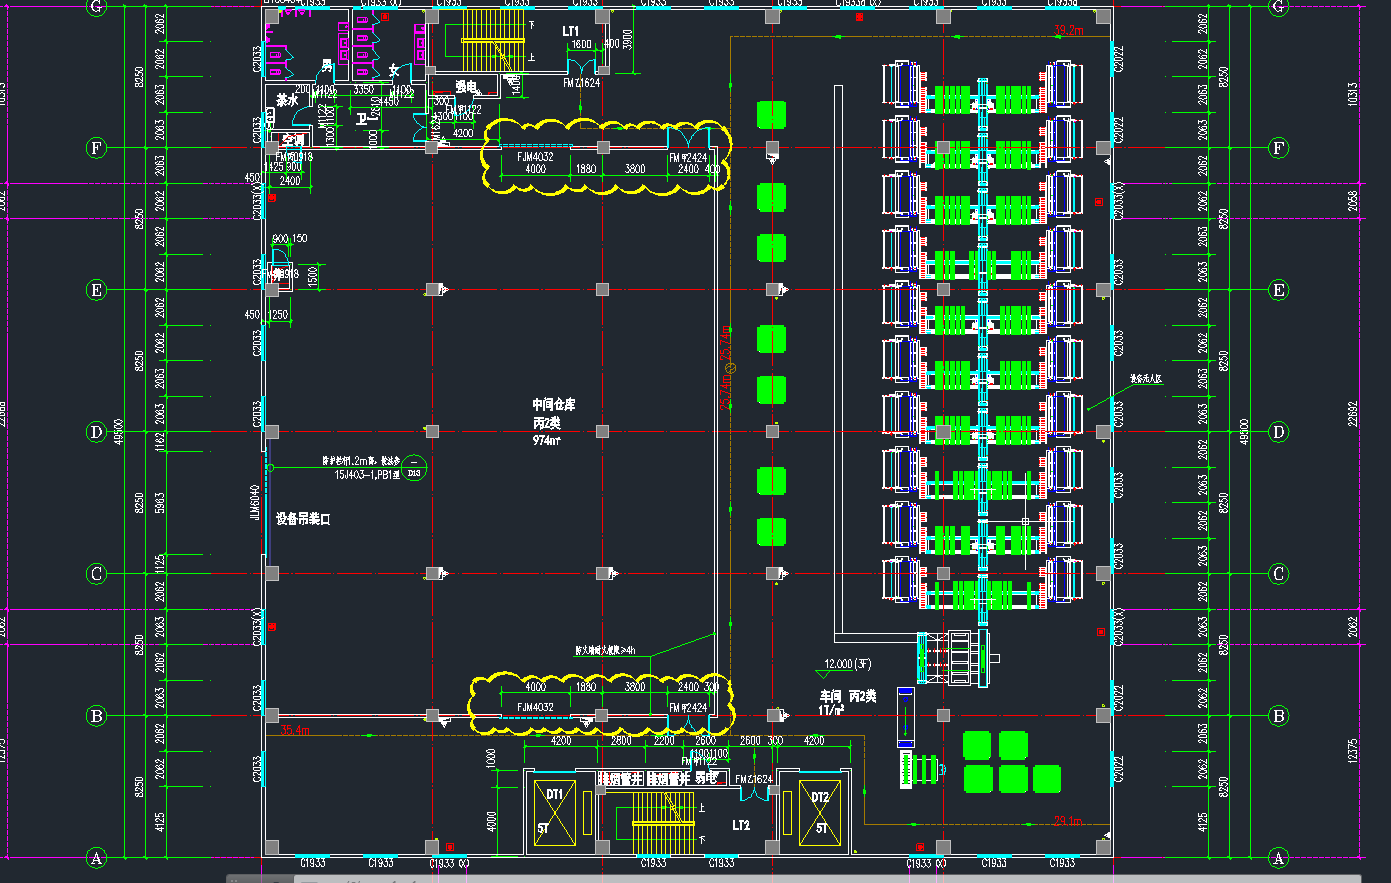
Task: Select the 设备吊装口 label text
Action: tap(303, 519)
